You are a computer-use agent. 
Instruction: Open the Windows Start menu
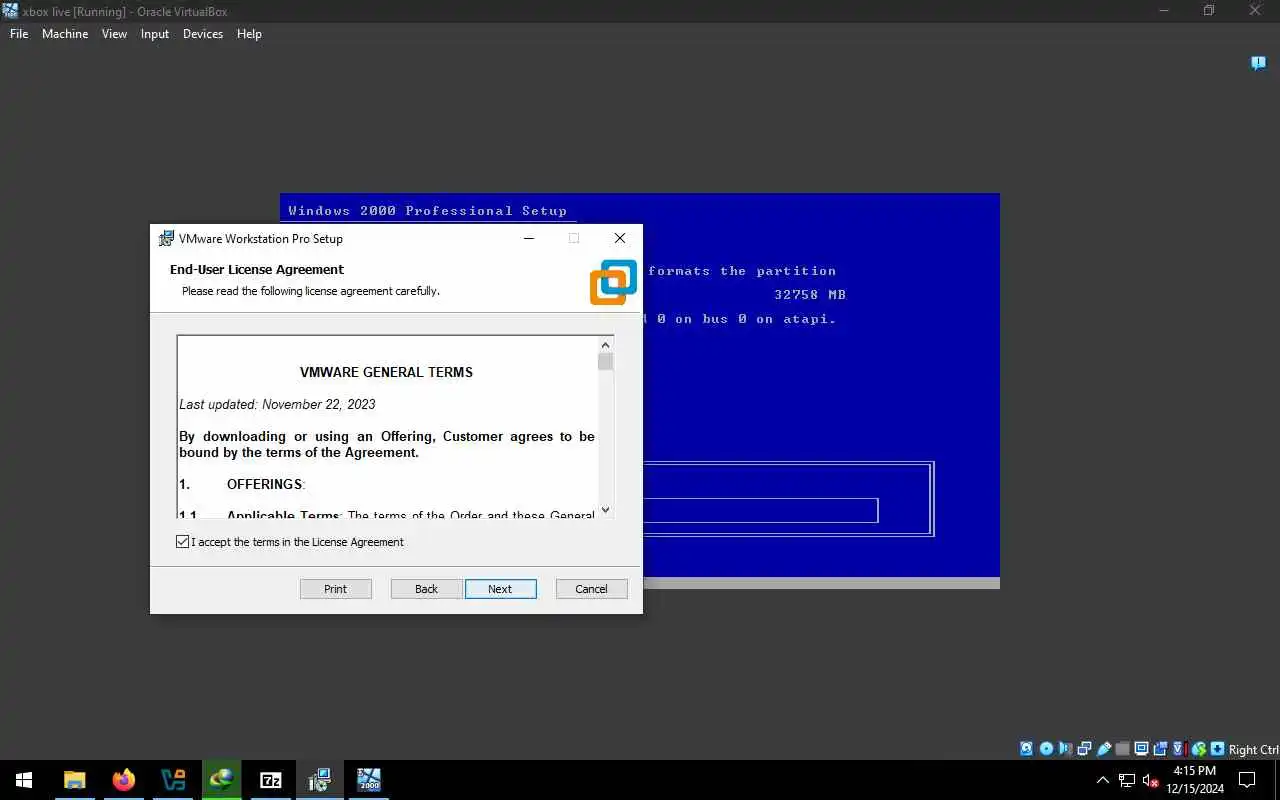24,780
